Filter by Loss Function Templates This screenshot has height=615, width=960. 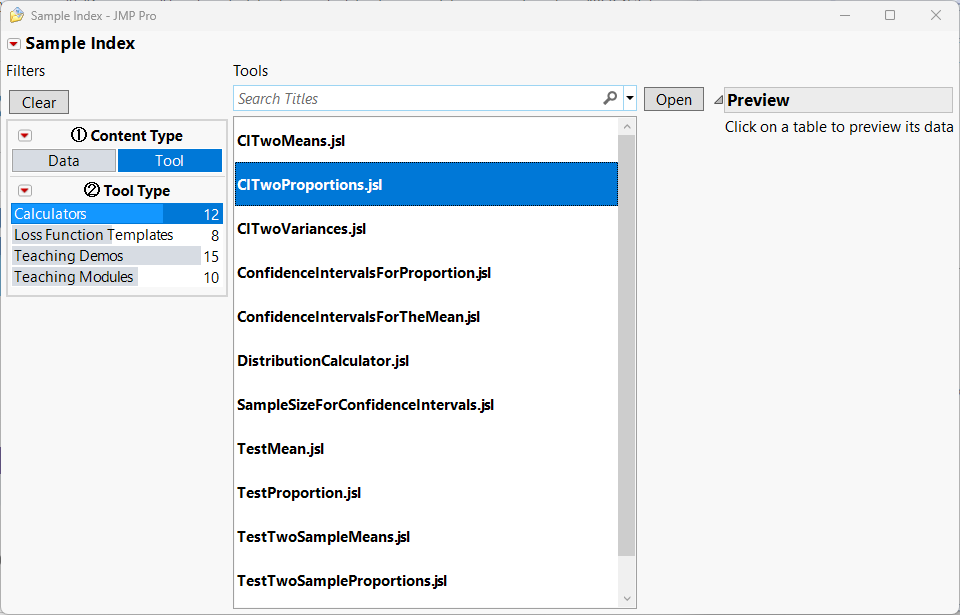click(x=116, y=235)
